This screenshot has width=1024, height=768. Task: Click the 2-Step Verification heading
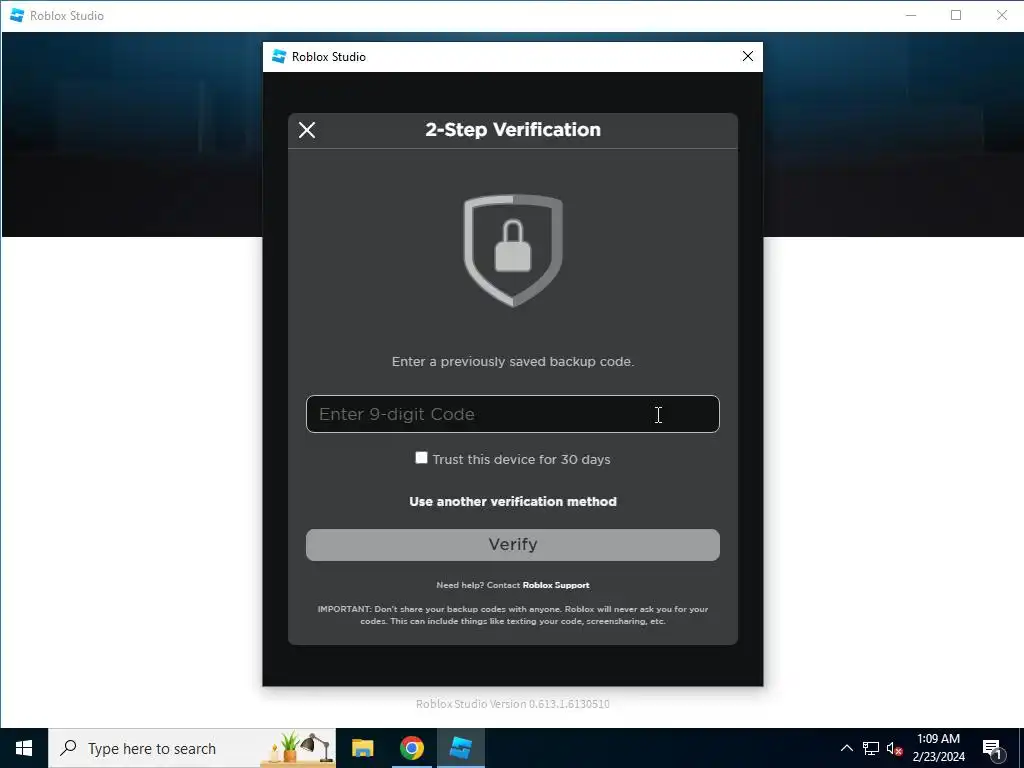(x=513, y=129)
